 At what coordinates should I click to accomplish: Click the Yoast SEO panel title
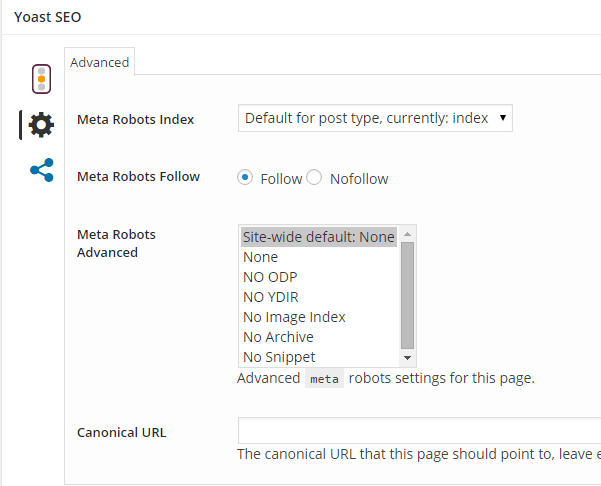pyautogui.click(x=48, y=16)
